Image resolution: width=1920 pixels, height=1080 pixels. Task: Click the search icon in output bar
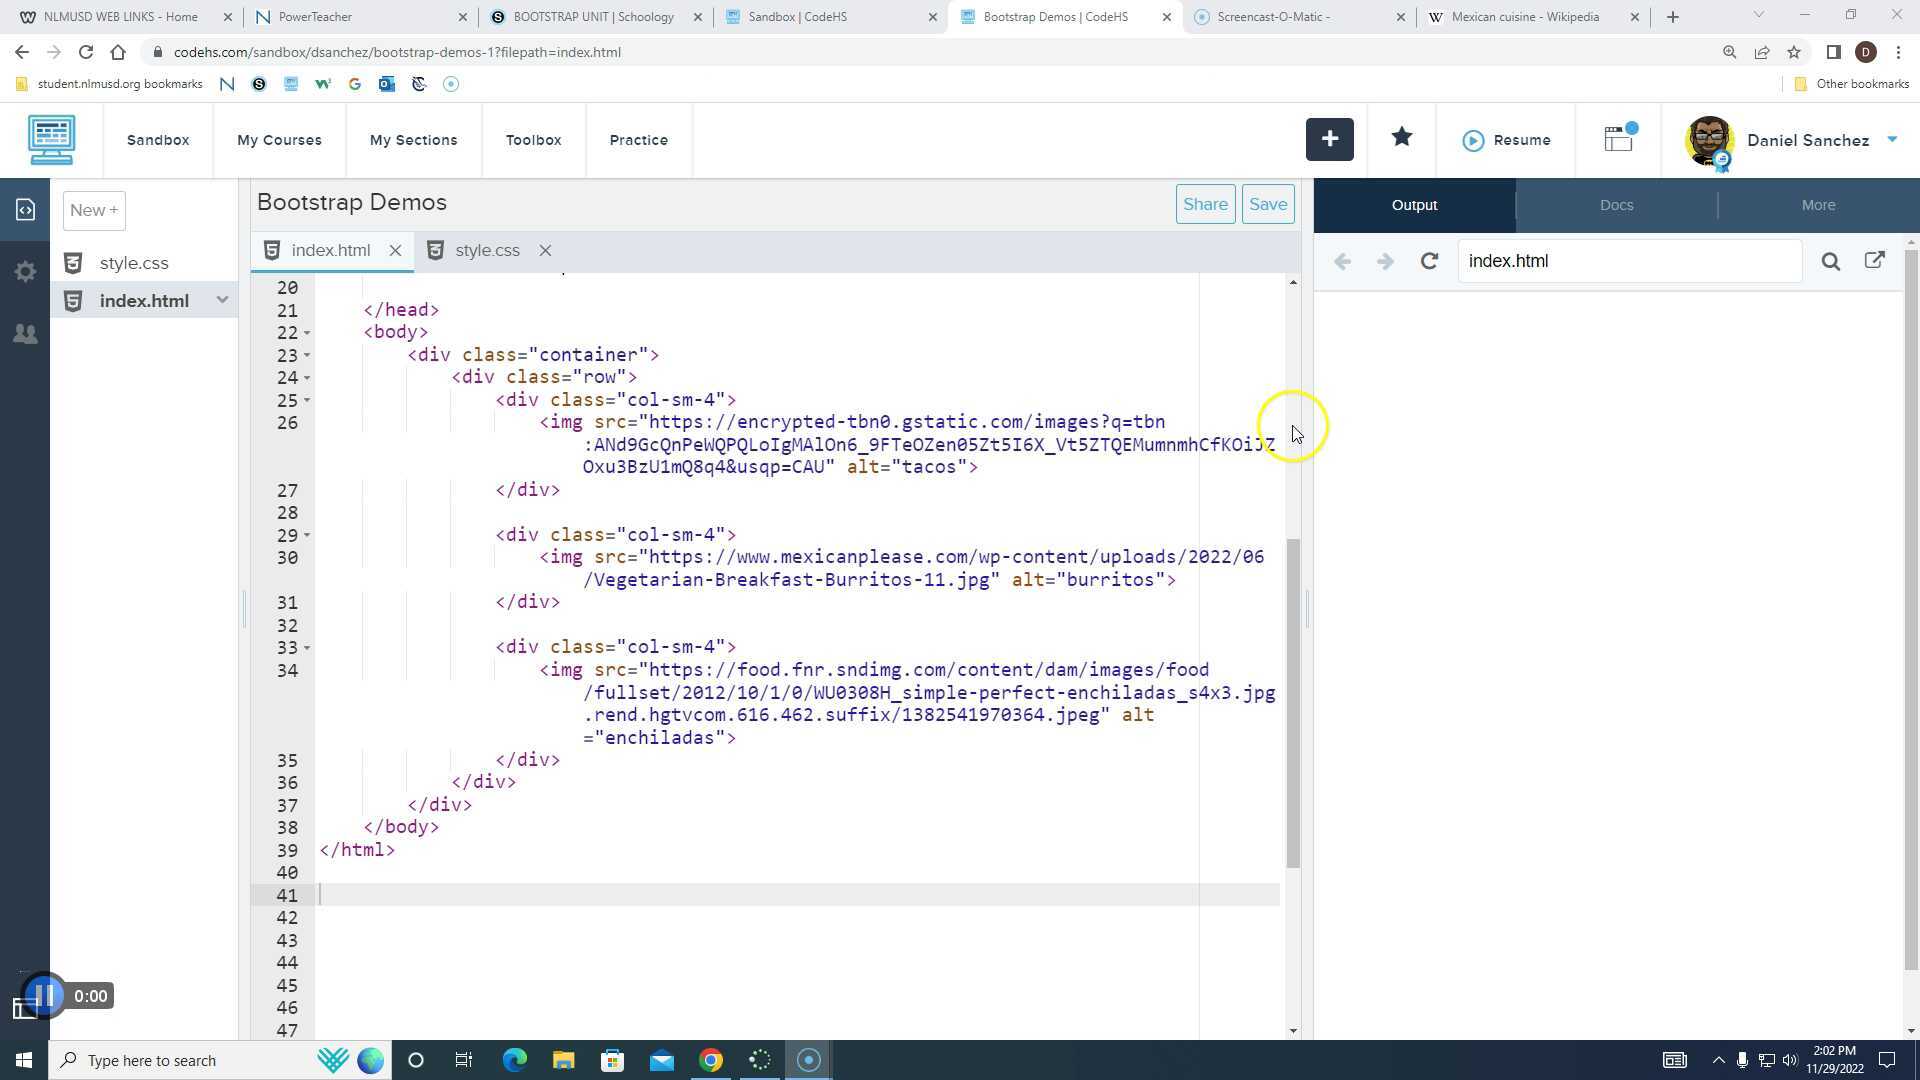(1830, 261)
